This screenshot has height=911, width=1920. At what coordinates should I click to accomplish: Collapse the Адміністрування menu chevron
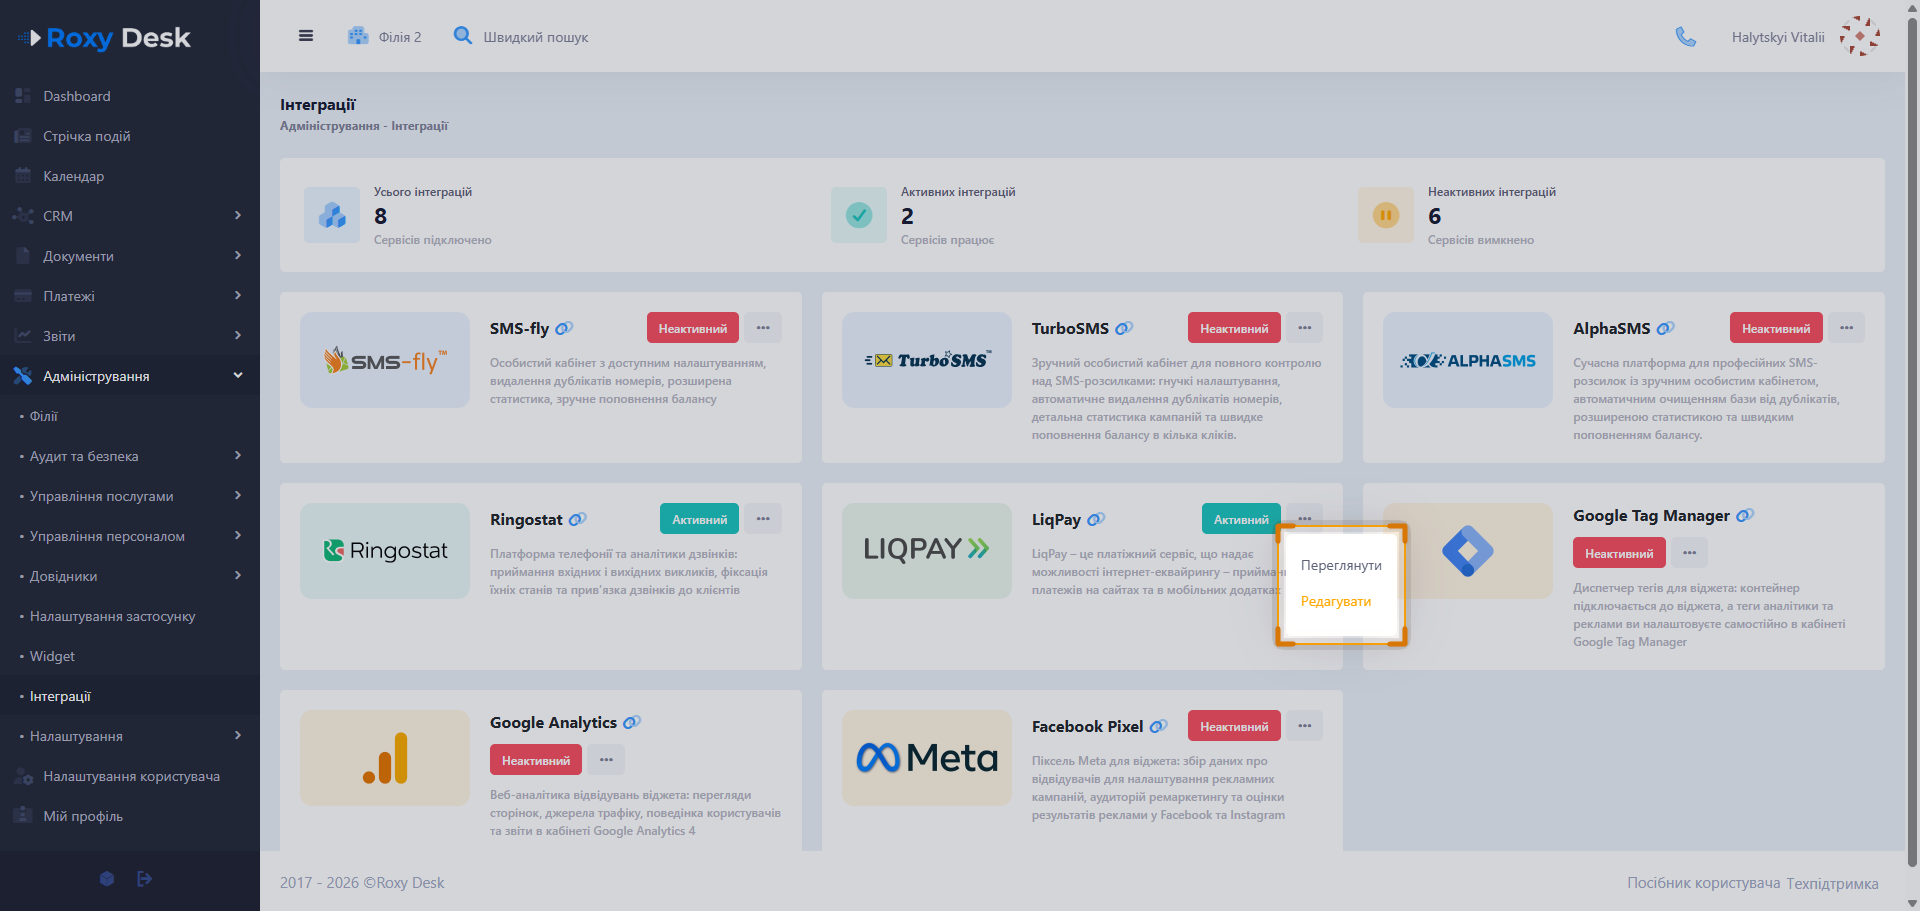pyautogui.click(x=238, y=375)
